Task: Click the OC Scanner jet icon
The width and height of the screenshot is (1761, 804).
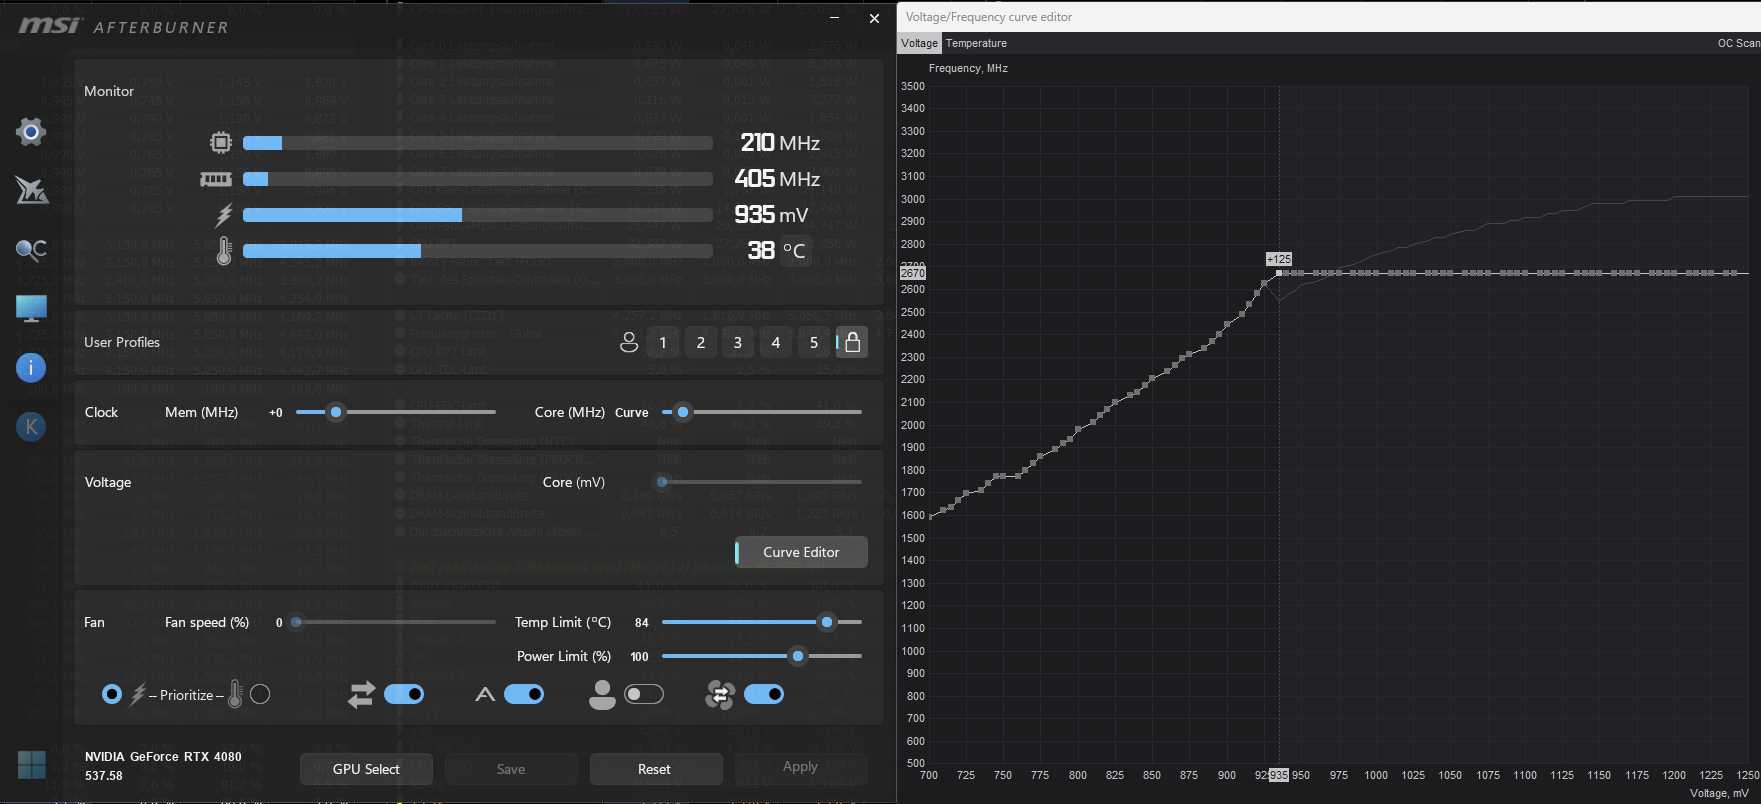Action: [x=31, y=189]
